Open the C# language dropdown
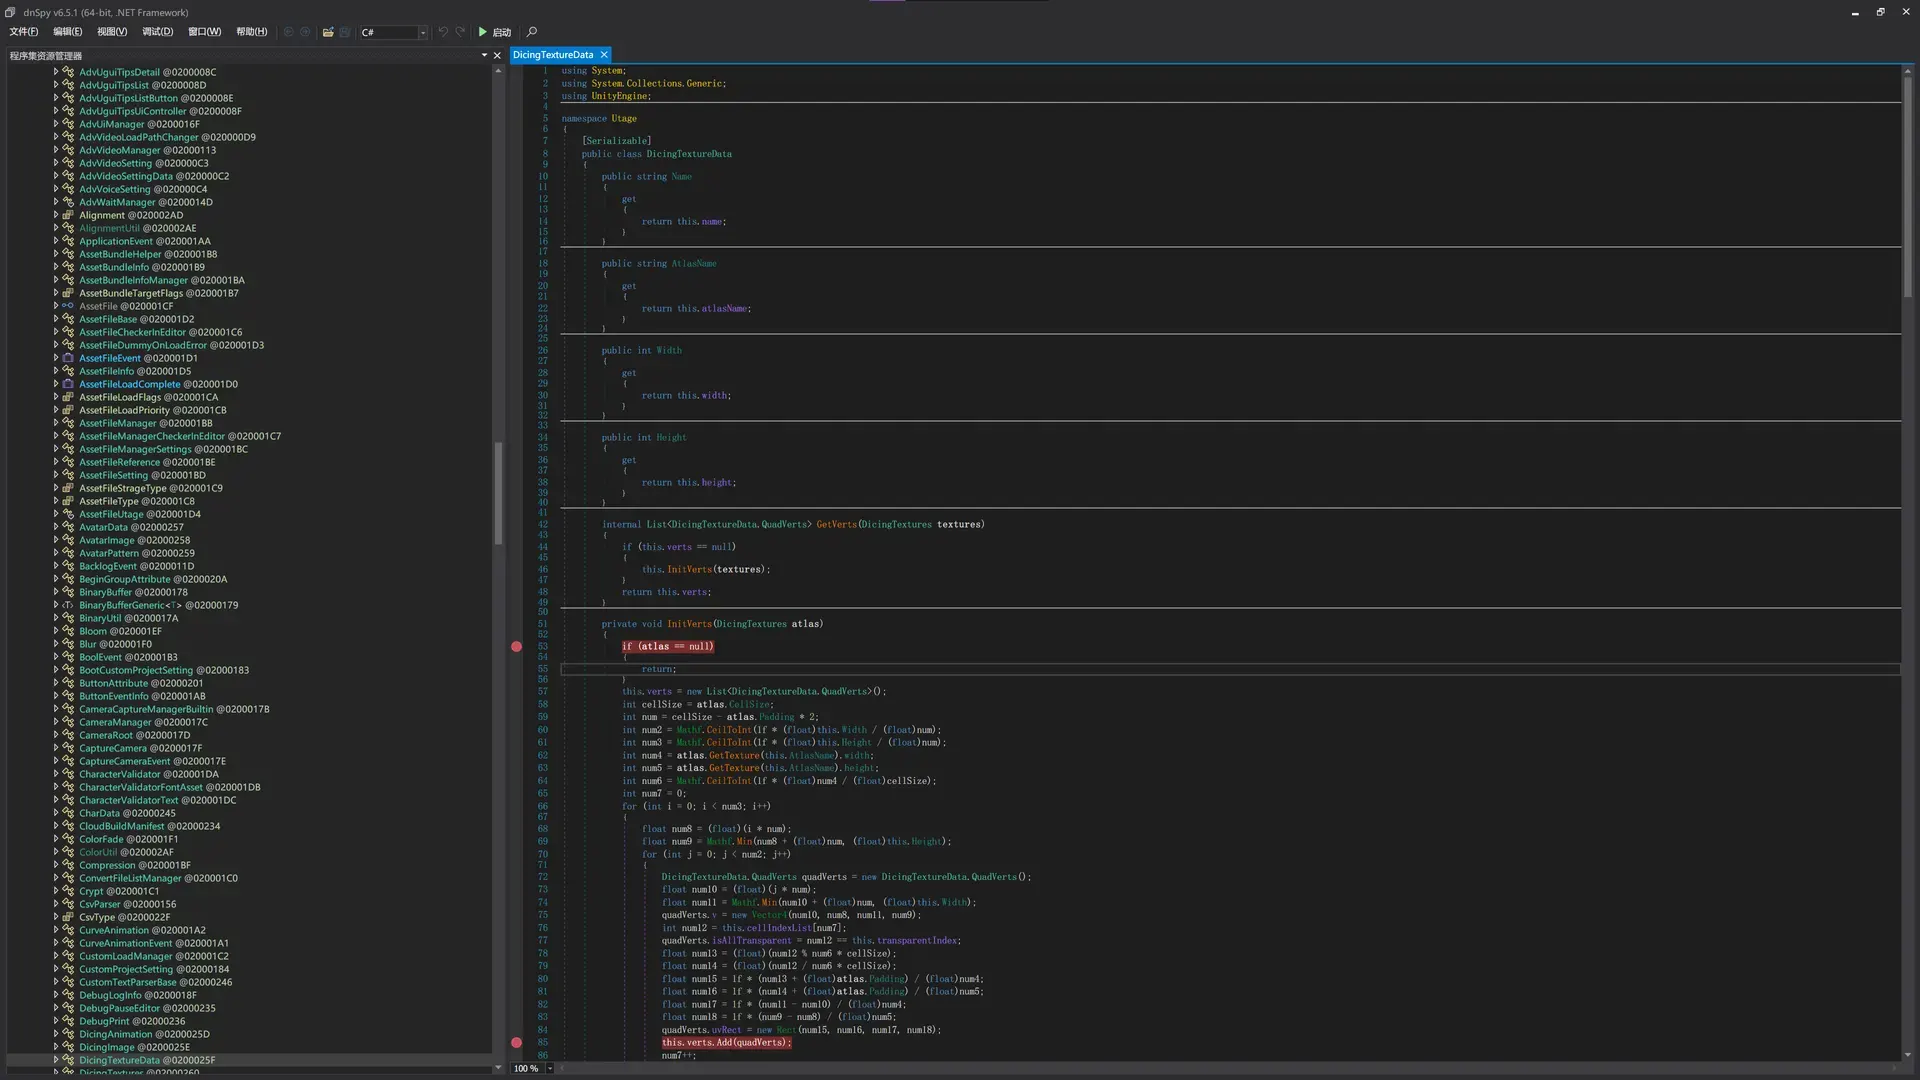The height and width of the screenshot is (1080, 1920). click(x=393, y=32)
